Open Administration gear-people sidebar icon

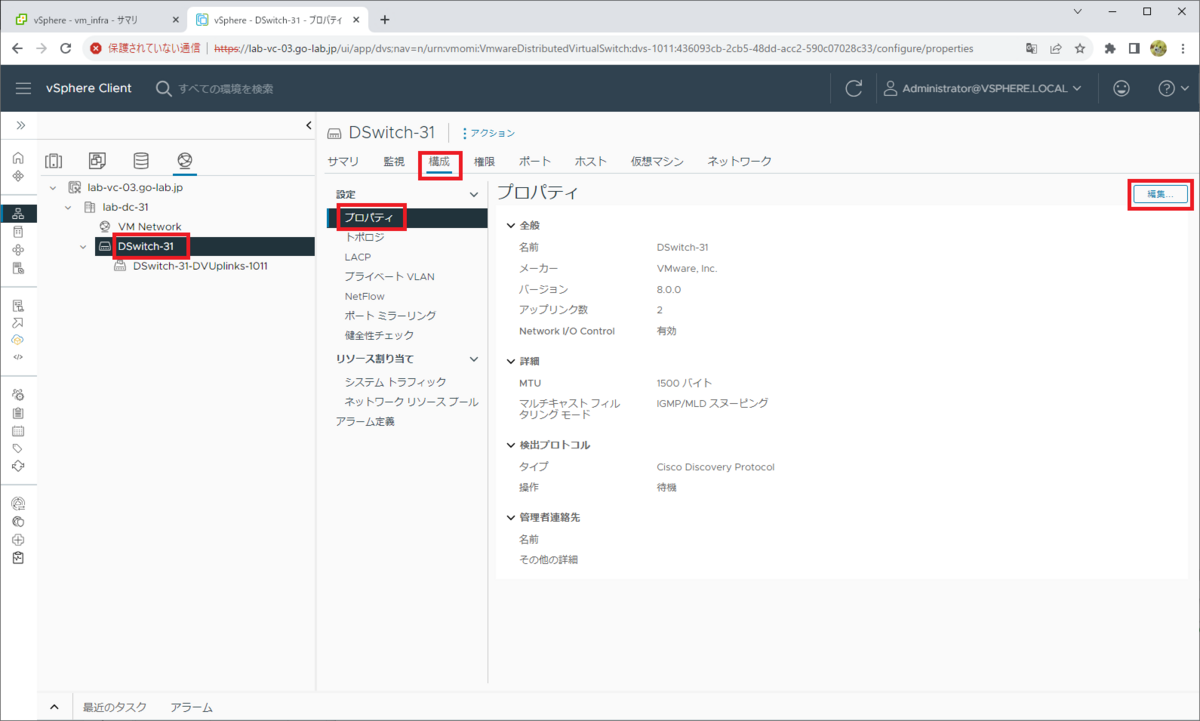[18, 394]
